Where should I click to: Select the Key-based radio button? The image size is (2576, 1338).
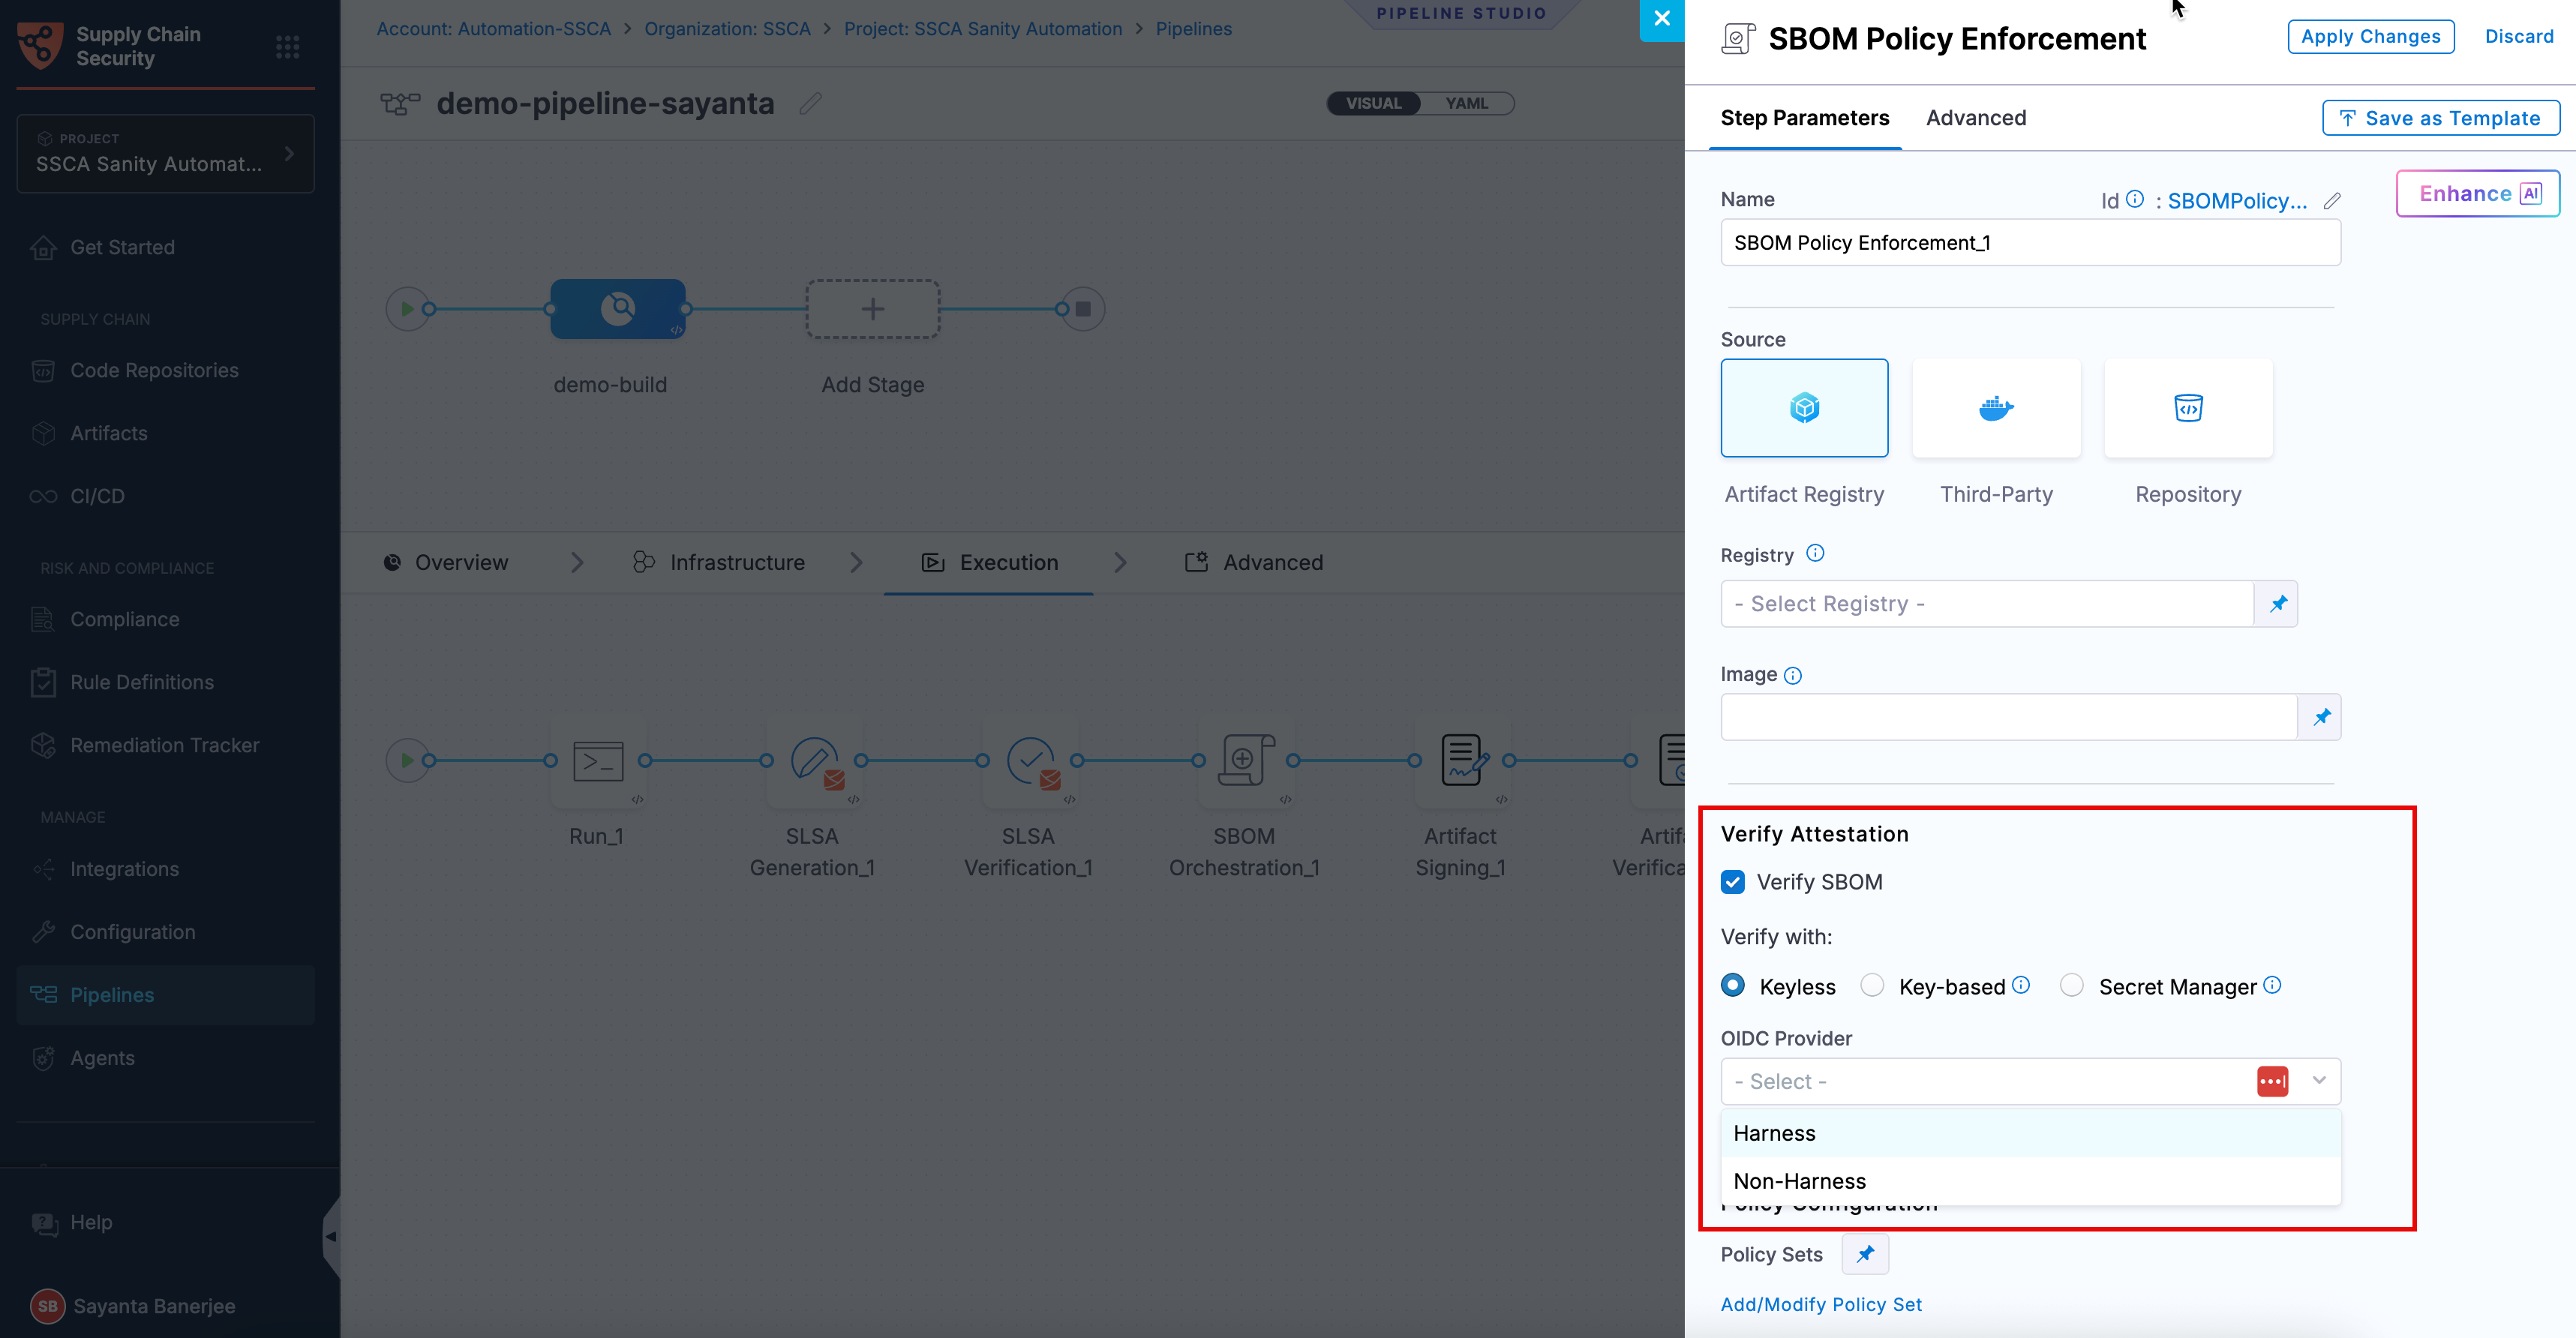pyautogui.click(x=1872, y=986)
